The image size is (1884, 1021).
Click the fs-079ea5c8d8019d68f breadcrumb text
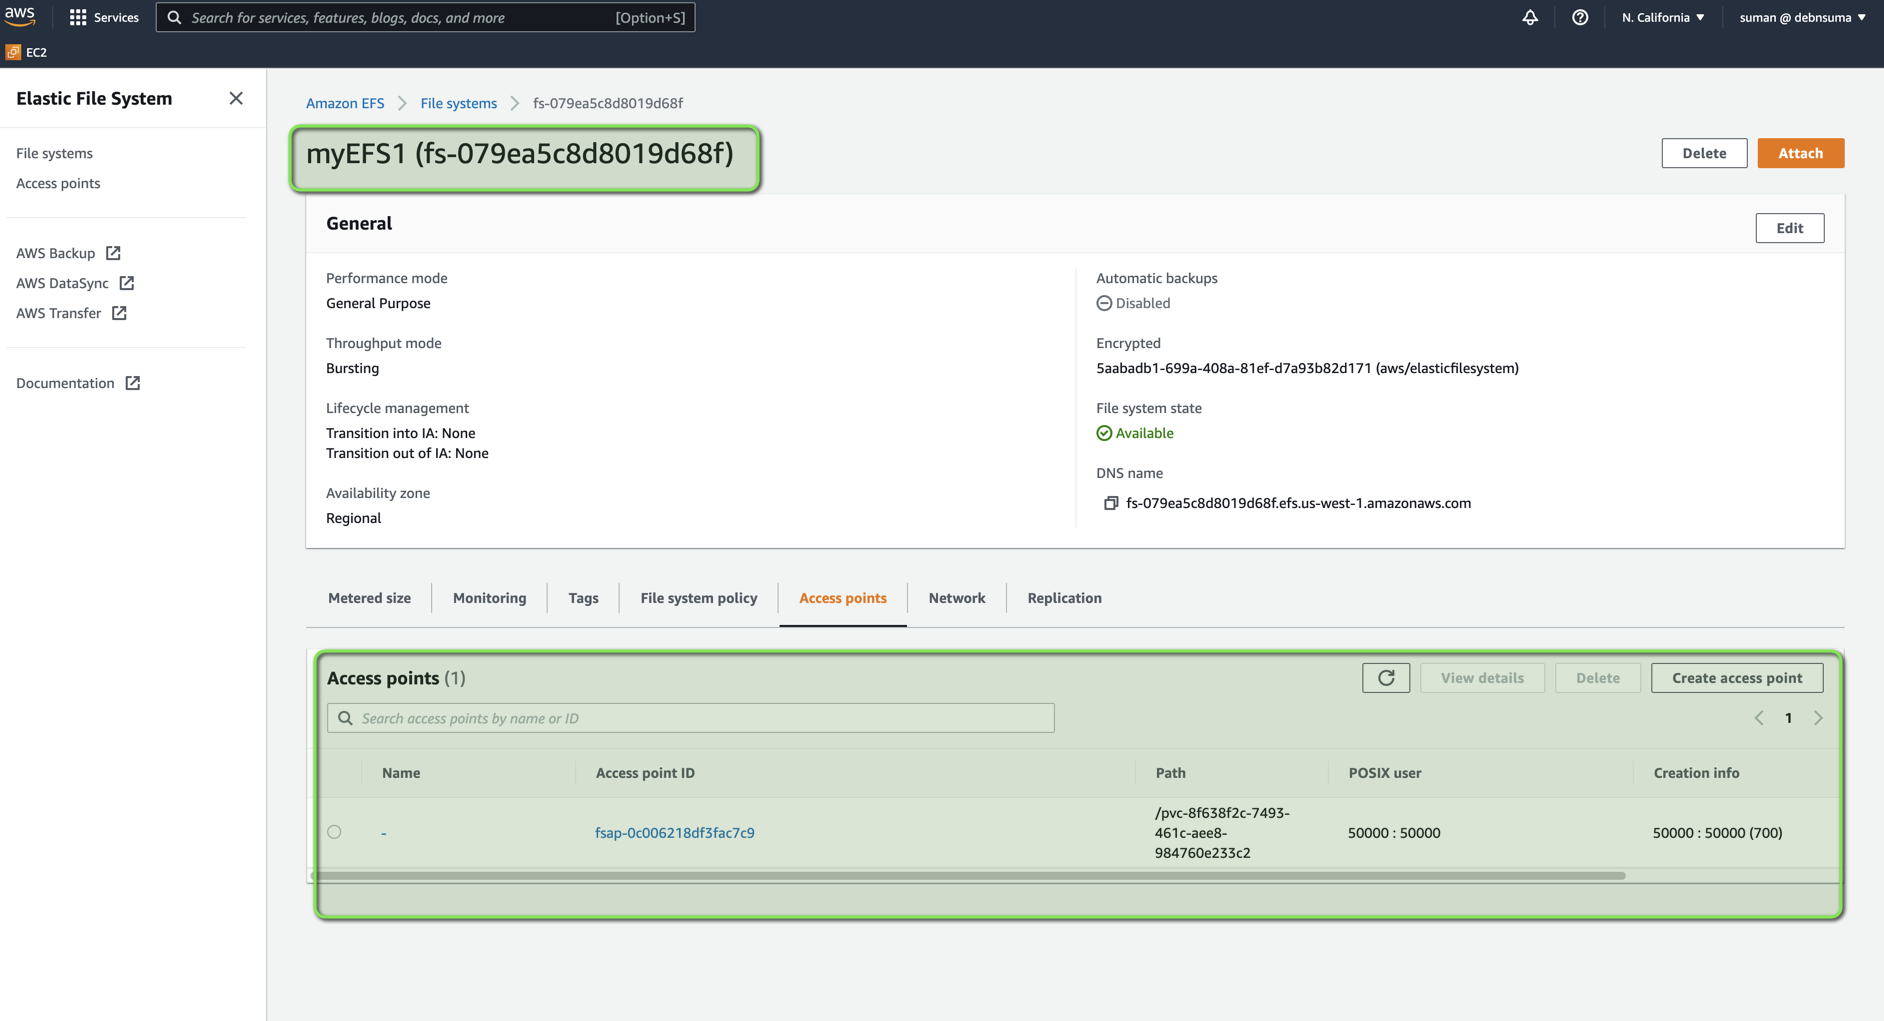click(608, 103)
